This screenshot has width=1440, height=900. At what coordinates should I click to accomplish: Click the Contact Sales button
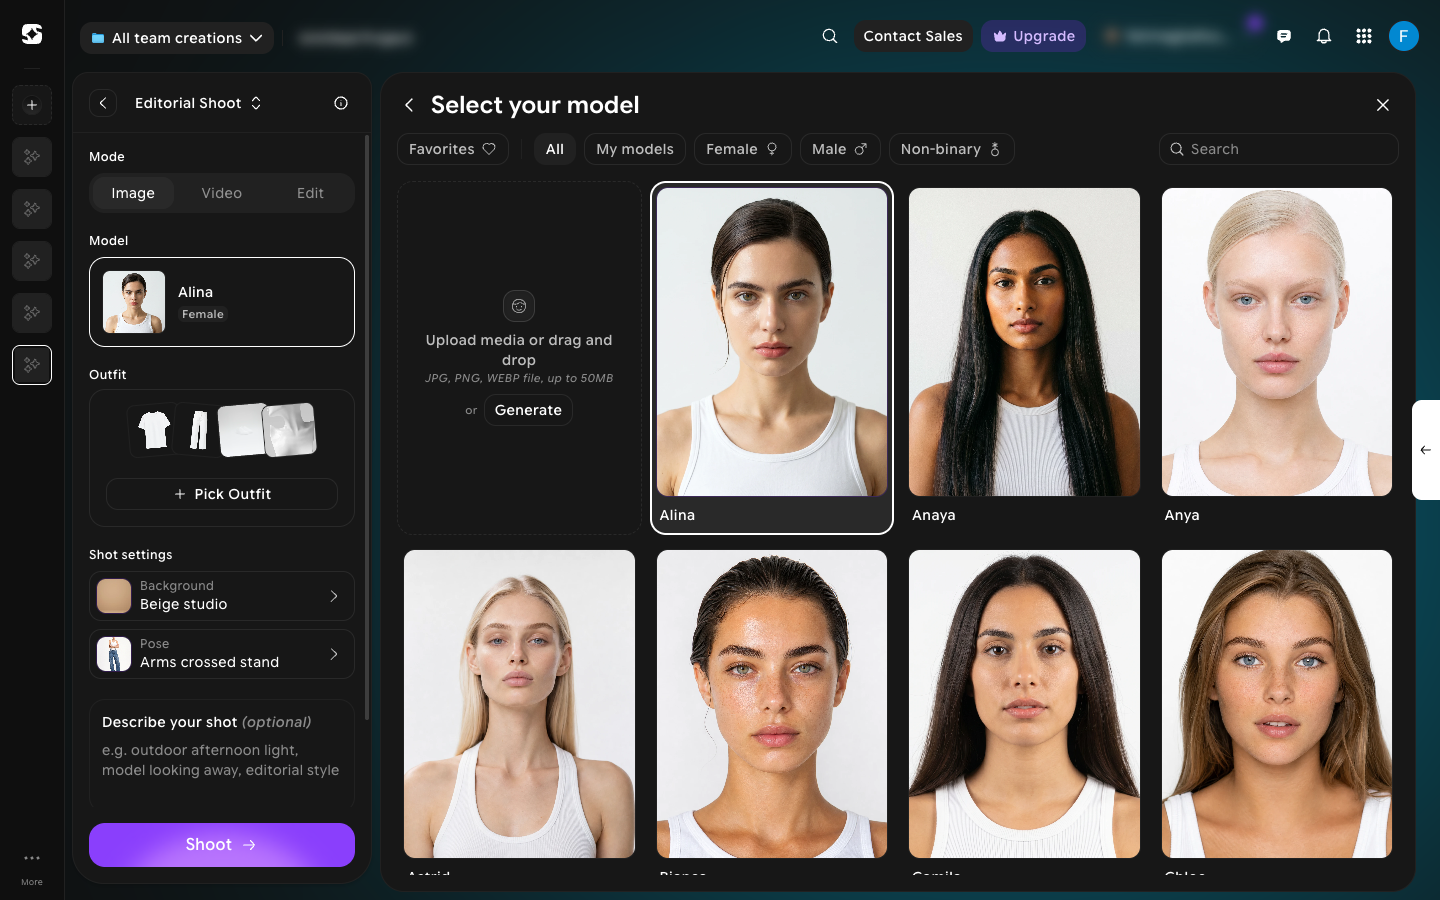913,36
